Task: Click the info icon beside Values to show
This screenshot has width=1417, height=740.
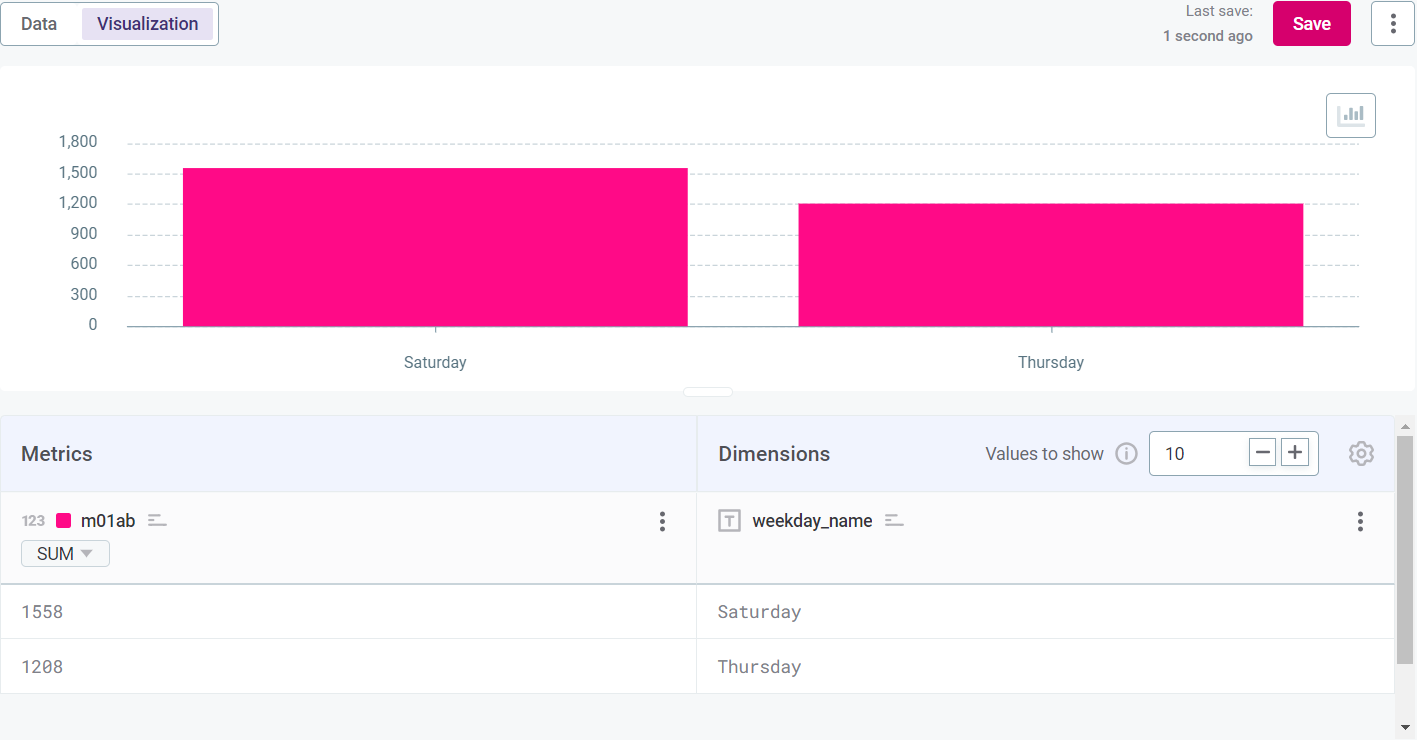Action: (1126, 454)
